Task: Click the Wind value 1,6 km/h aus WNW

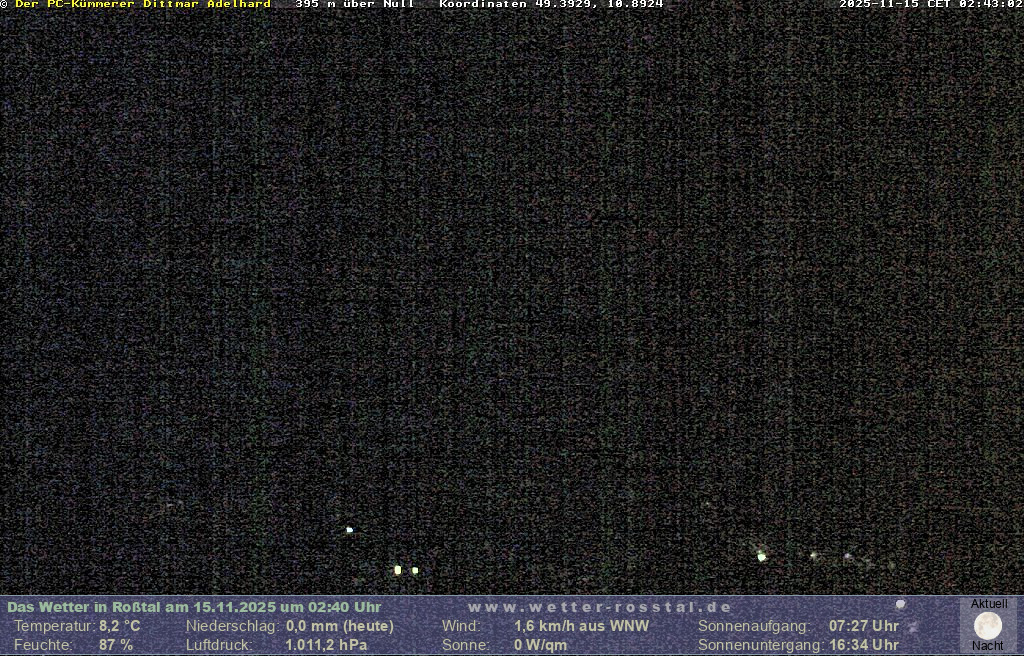Action: [581, 626]
